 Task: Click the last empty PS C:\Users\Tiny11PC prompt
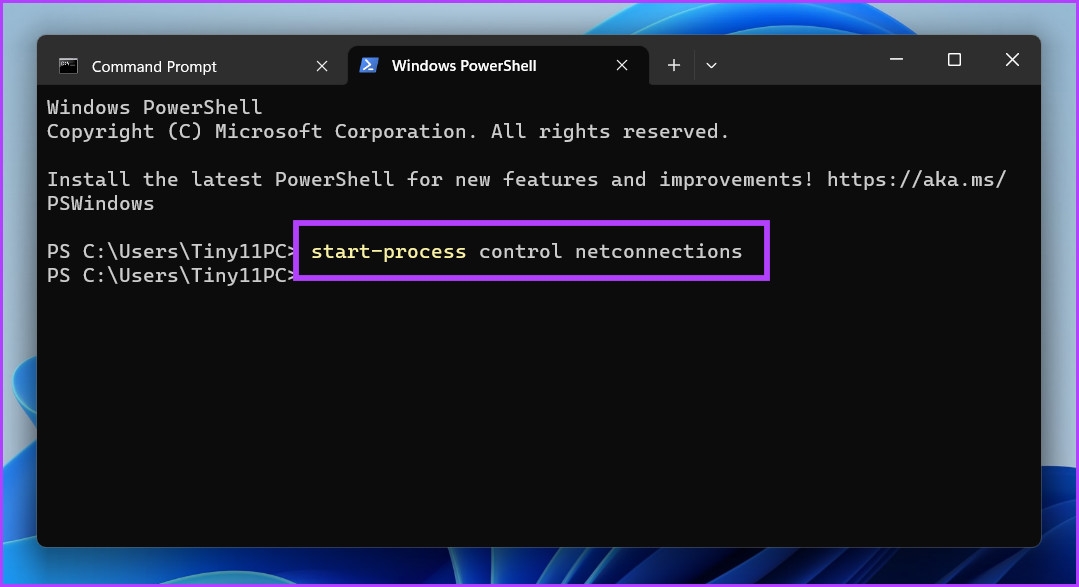(171, 276)
